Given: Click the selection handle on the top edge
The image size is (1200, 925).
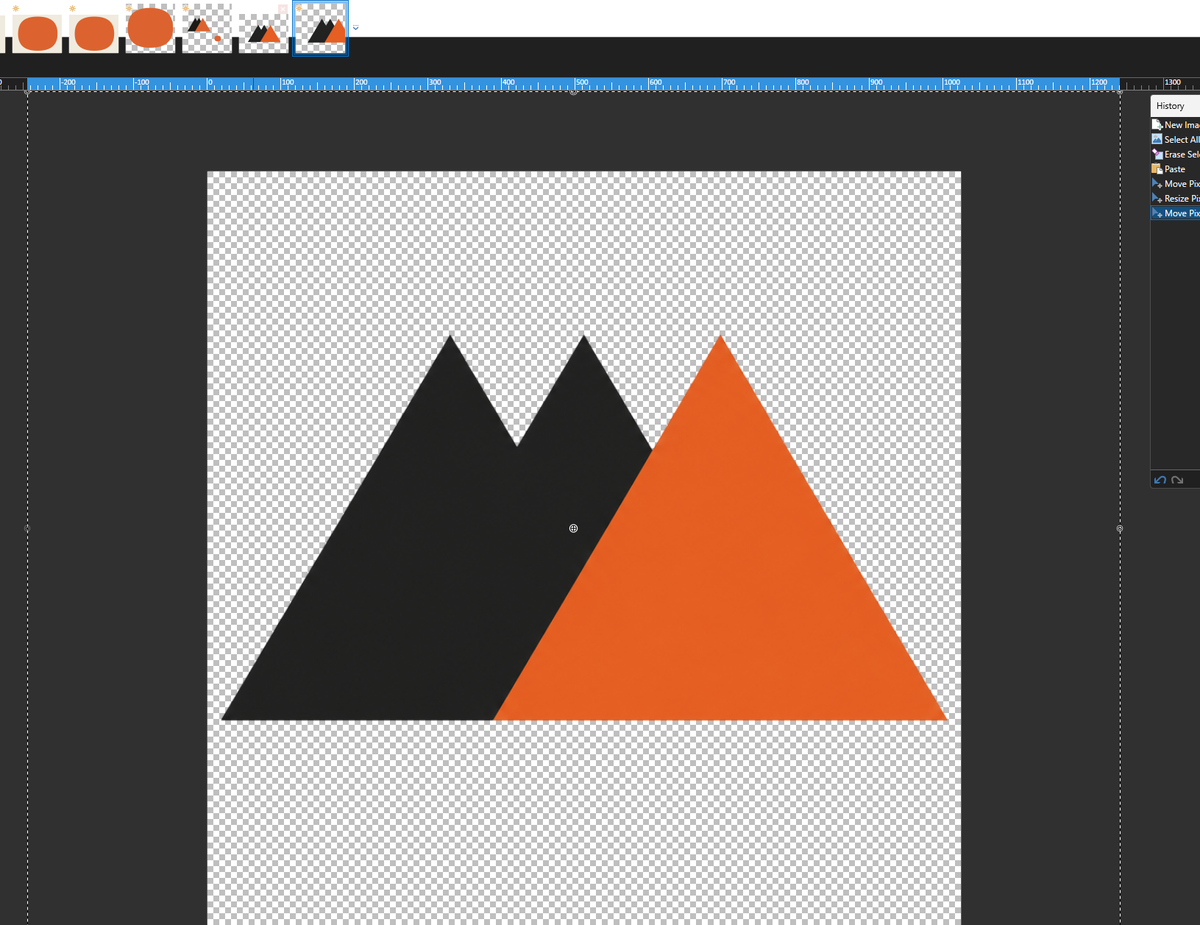Looking at the screenshot, I should [573, 93].
